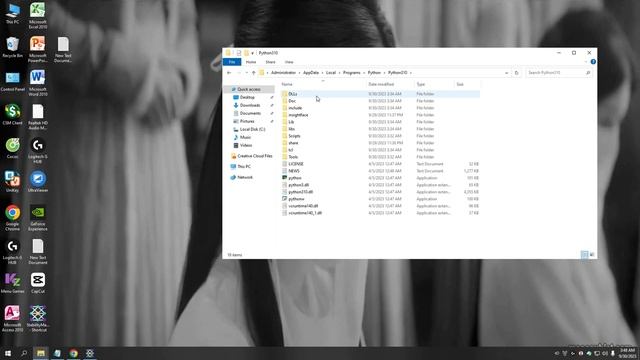Switch to details view layout
The height and width of the screenshot is (360, 640).
tap(584, 255)
